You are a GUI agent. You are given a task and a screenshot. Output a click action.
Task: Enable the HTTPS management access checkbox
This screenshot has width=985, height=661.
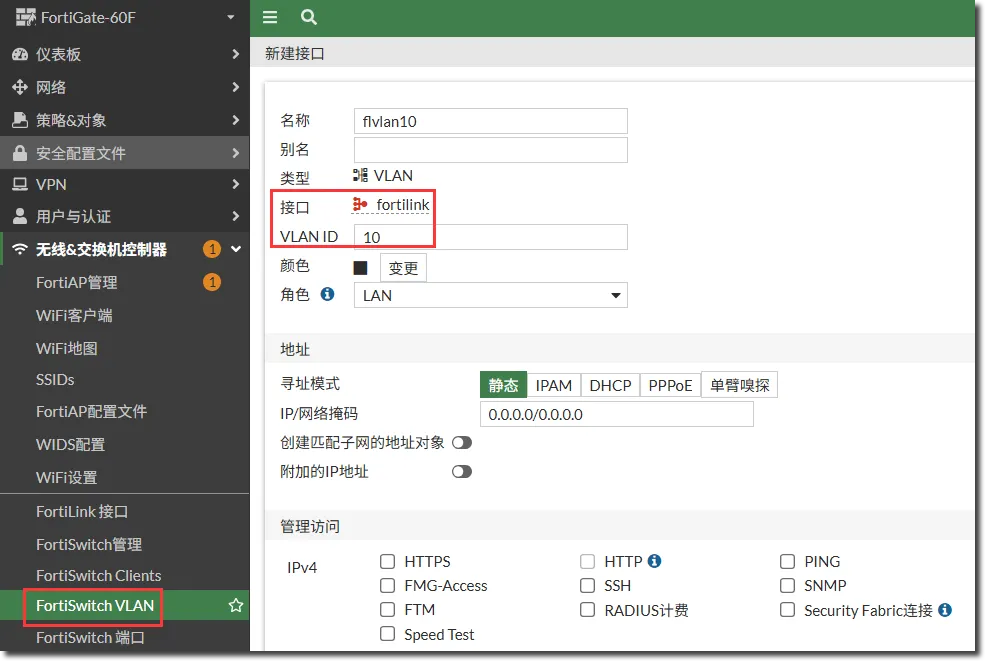[x=388, y=562]
